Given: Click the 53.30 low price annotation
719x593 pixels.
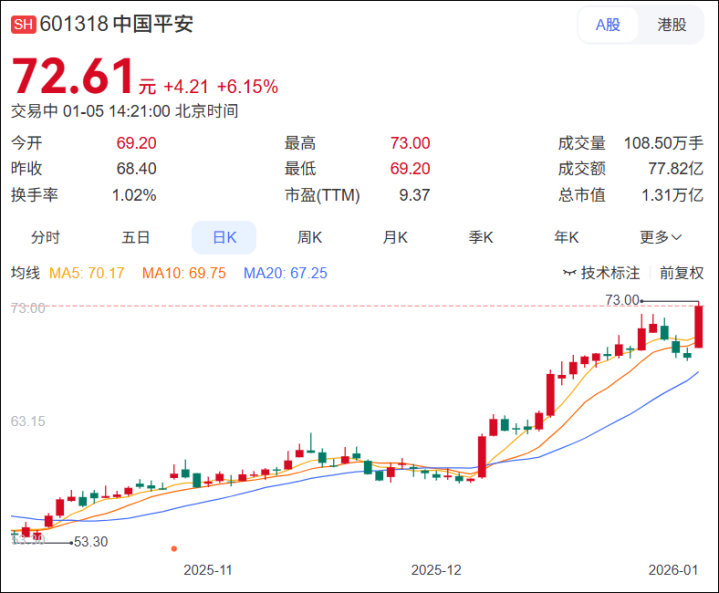Looking at the screenshot, I should click(x=91, y=542).
